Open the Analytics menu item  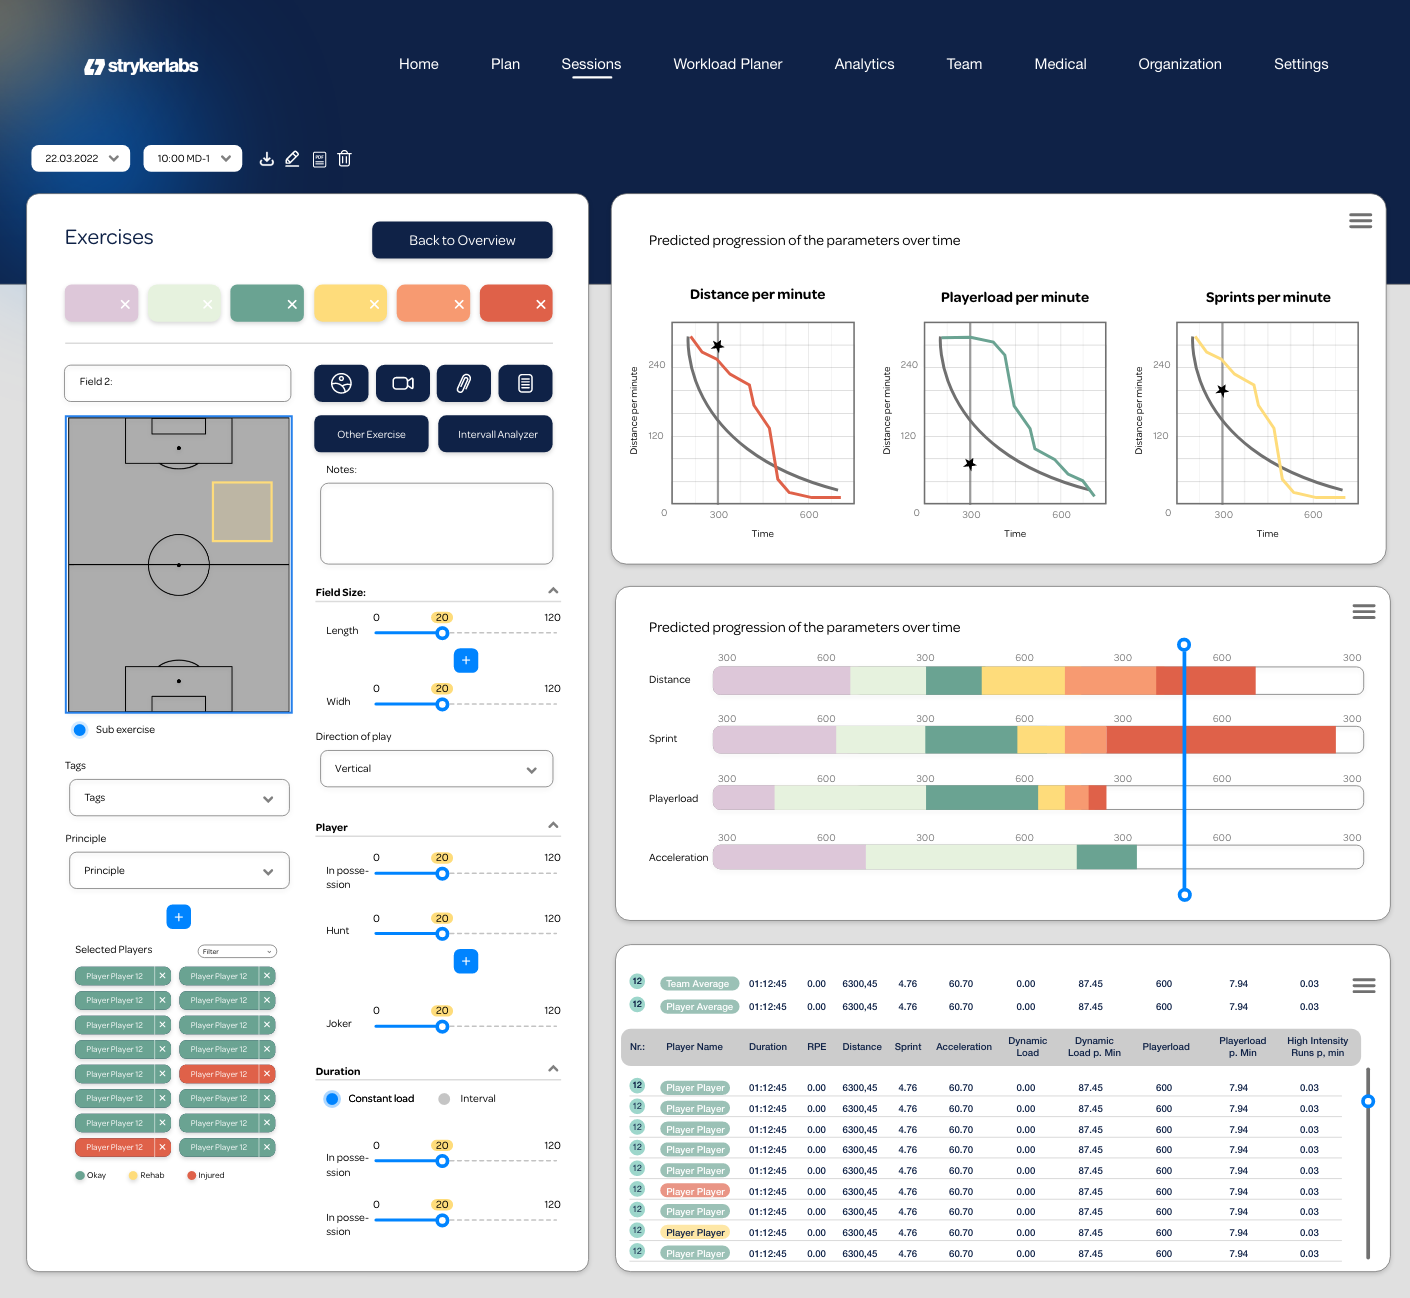[865, 64]
